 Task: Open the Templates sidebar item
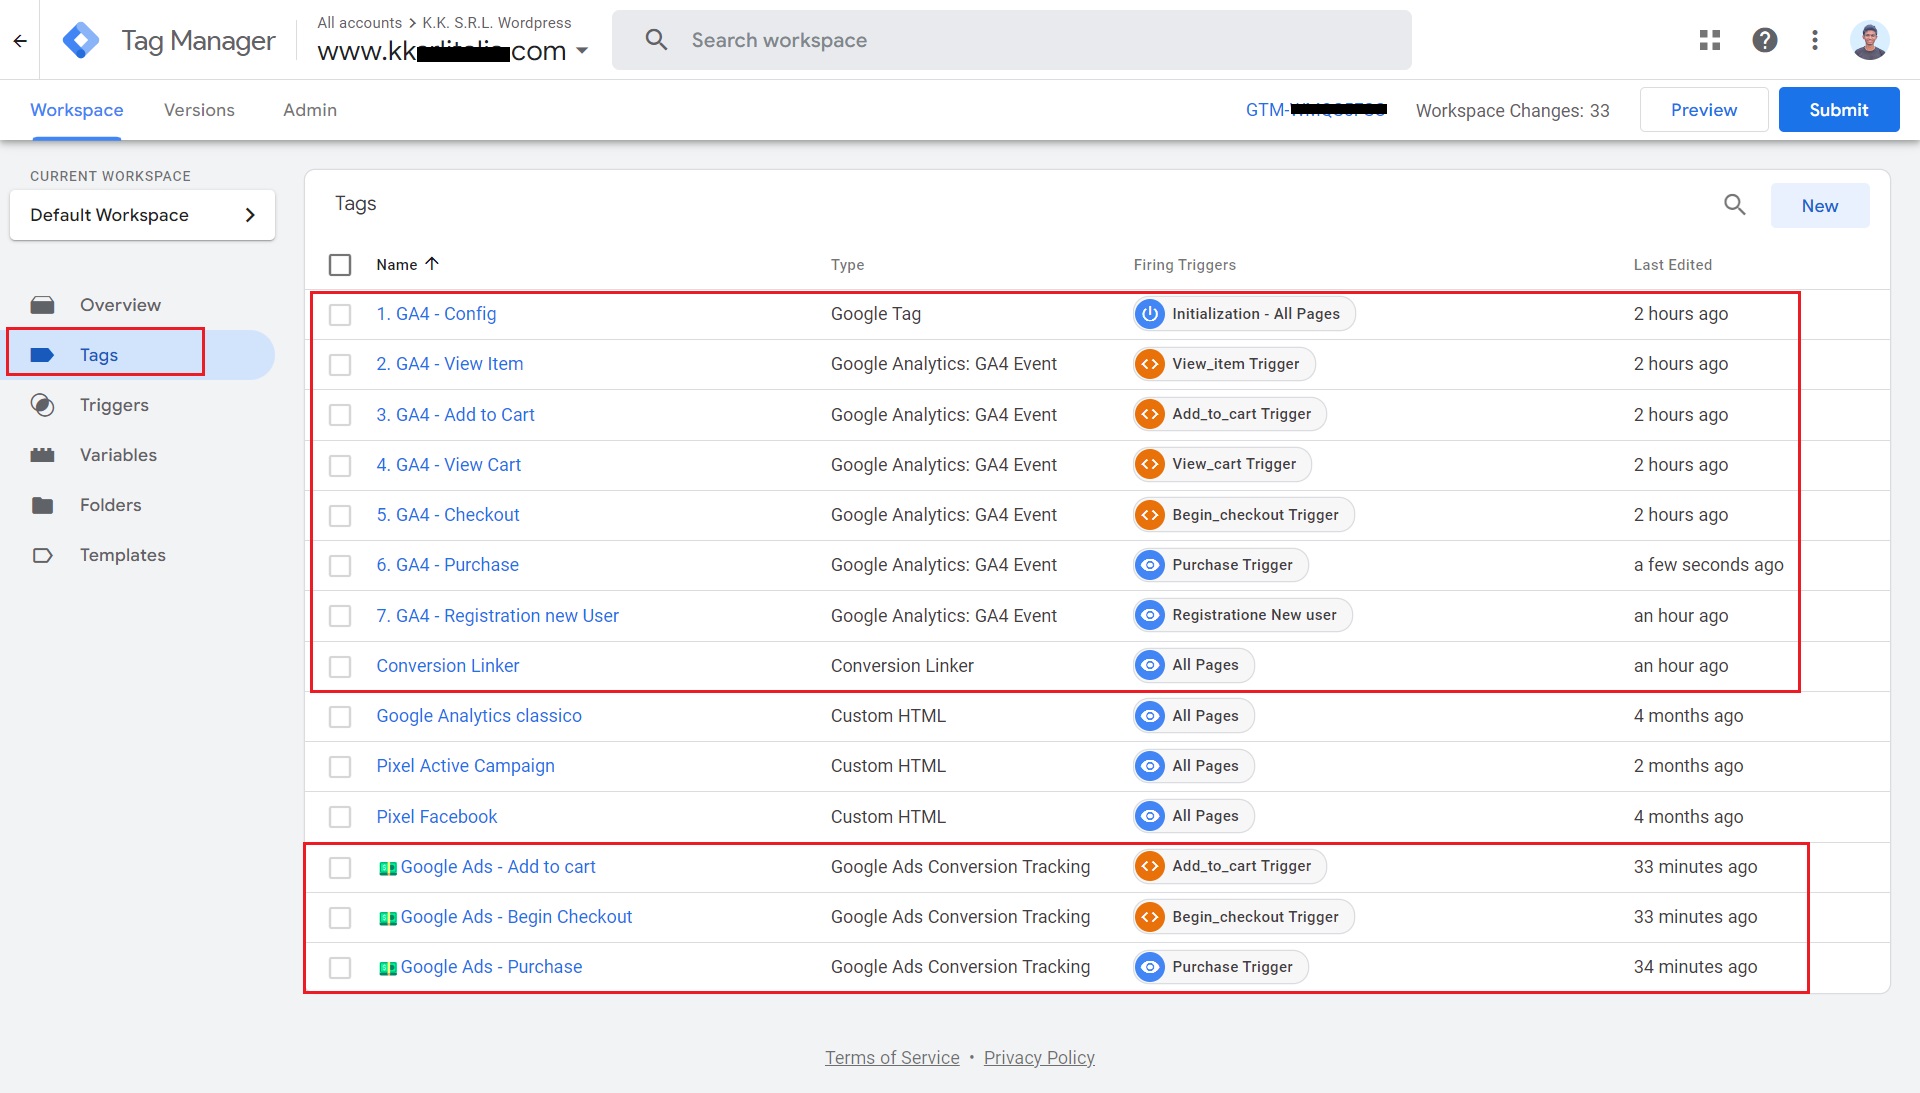122,555
